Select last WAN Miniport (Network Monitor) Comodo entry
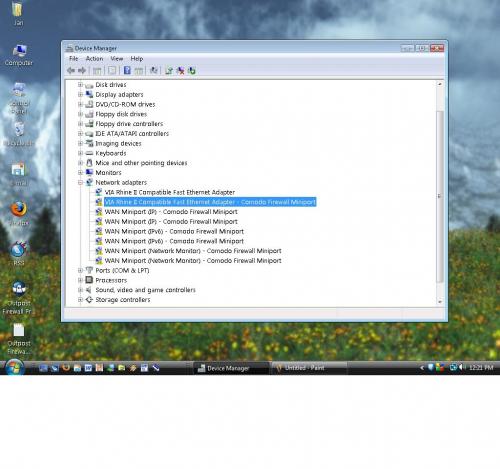Viewport: 500px width, 469px height. coord(193,261)
